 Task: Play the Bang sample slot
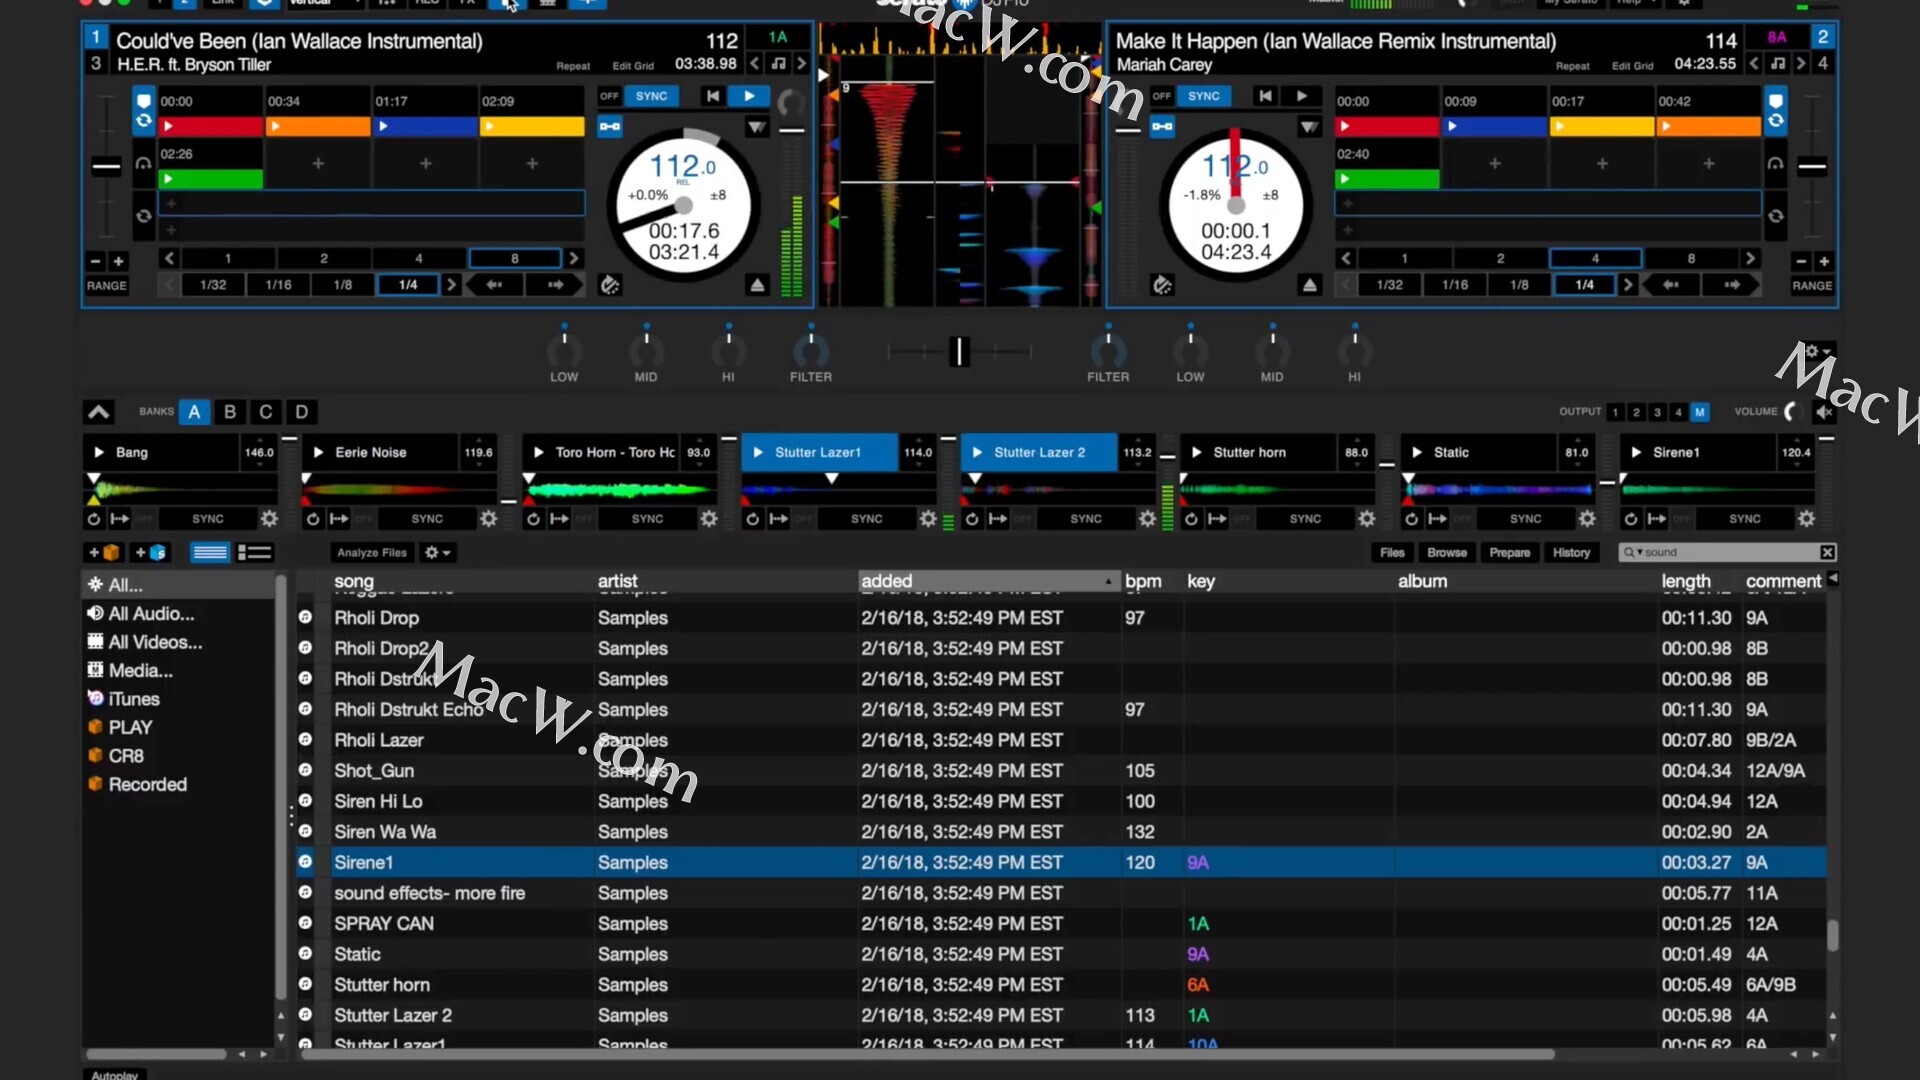(x=99, y=452)
